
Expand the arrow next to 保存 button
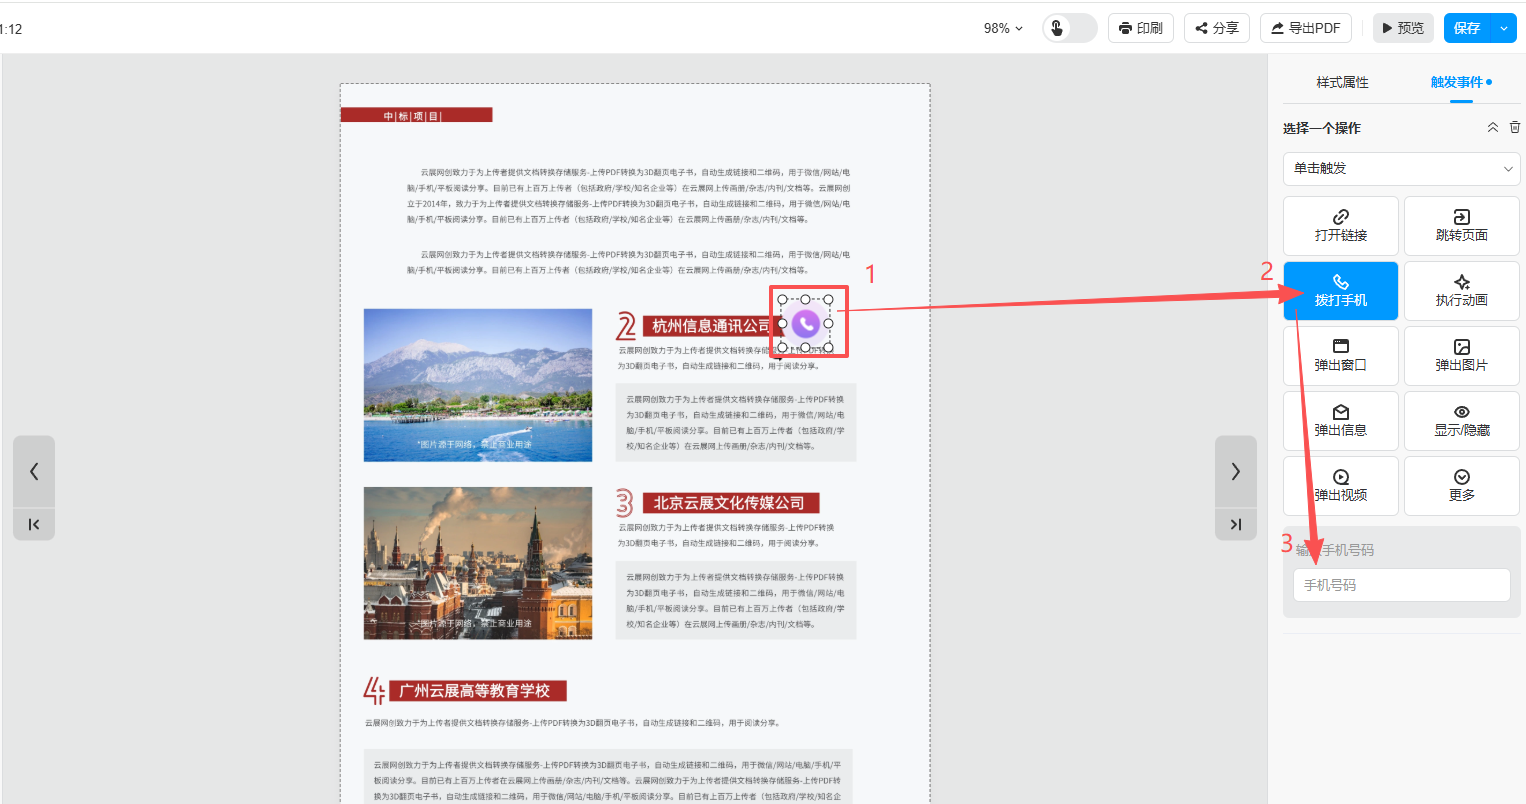1504,28
